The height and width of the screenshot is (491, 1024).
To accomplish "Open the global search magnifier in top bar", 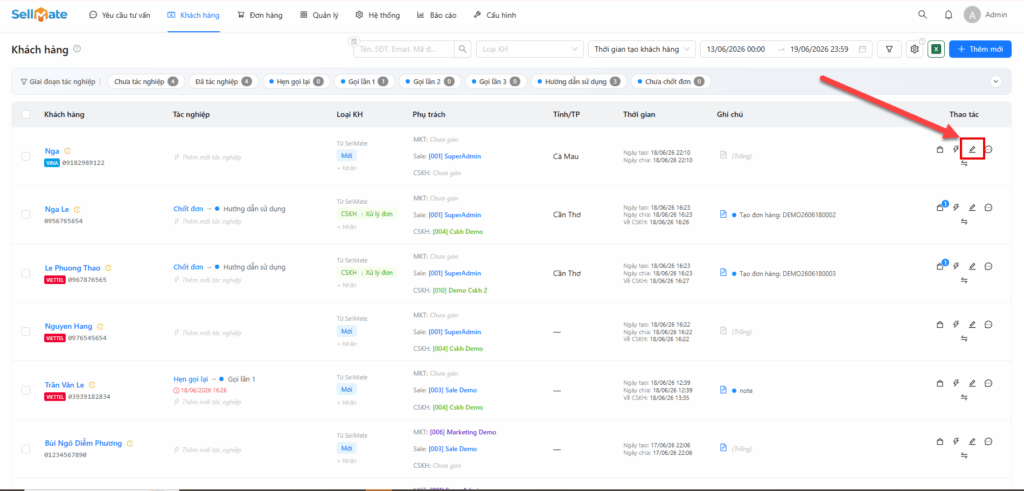I will tap(922, 14).
